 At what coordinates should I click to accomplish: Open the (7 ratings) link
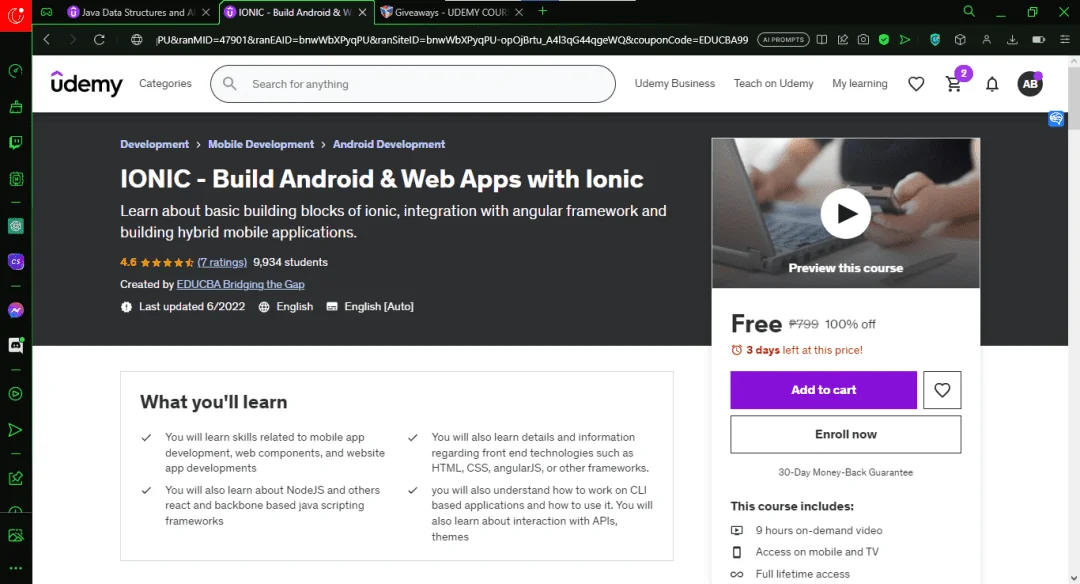pos(222,262)
